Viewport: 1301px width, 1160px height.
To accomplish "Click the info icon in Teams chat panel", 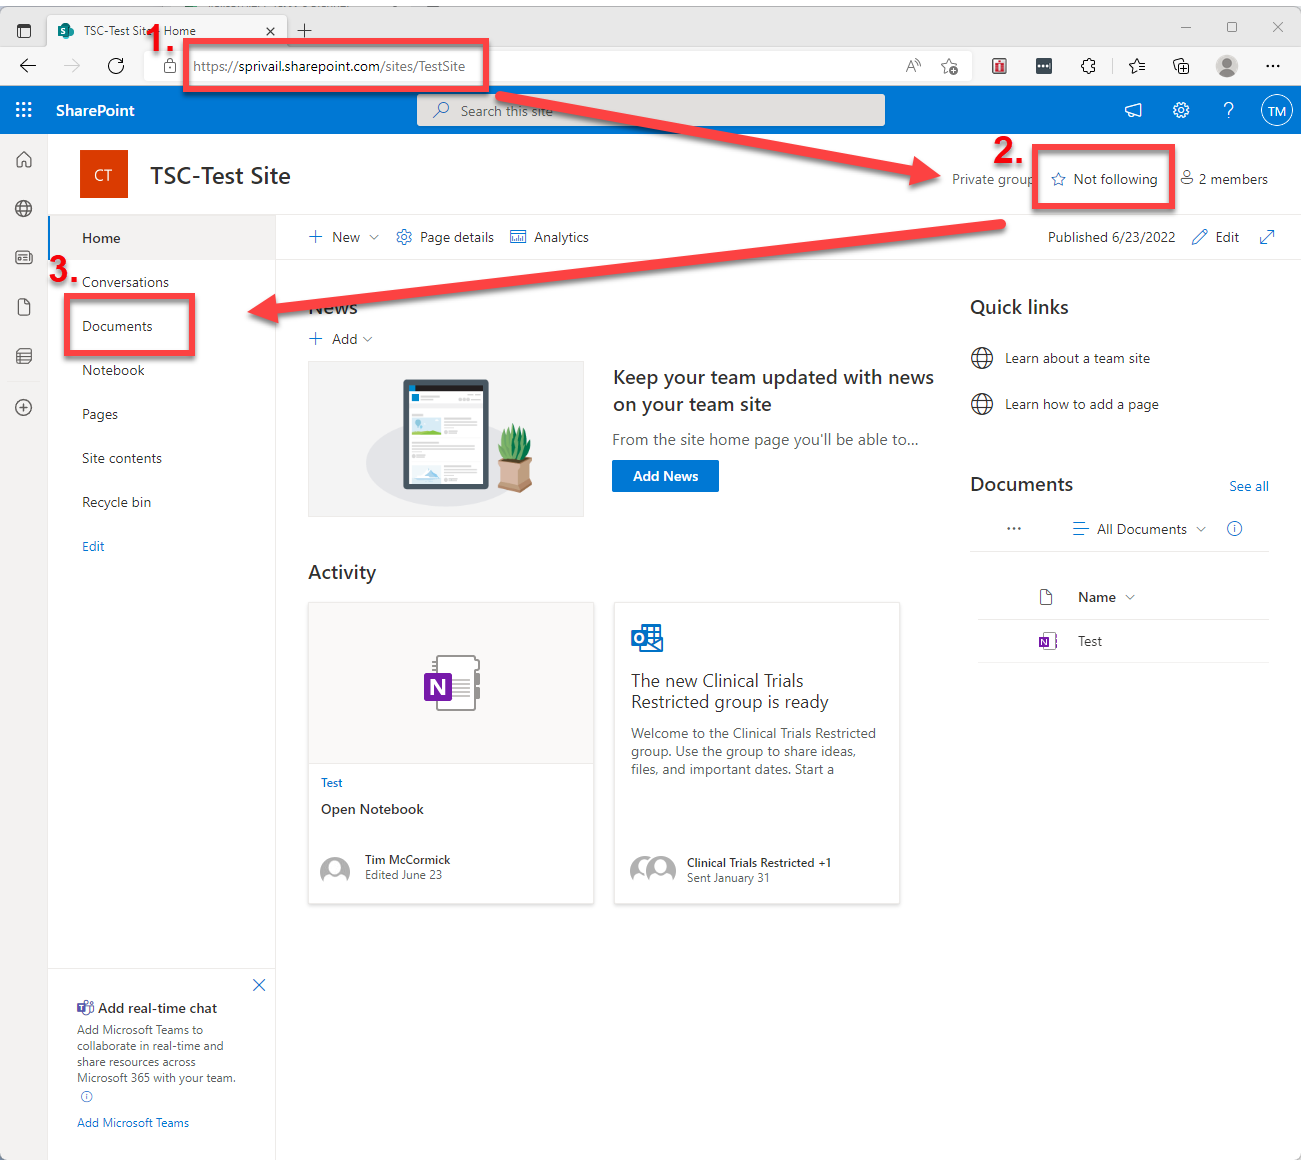I will click(x=87, y=1097).
